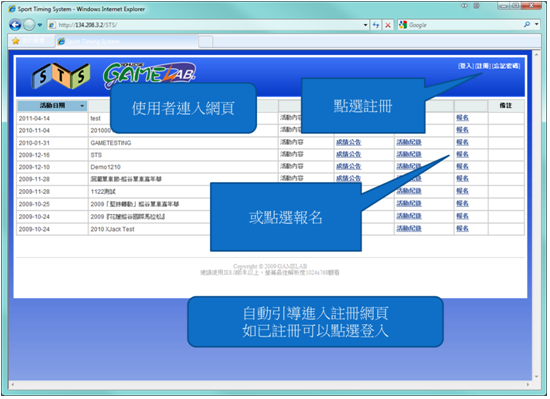Click the red Stop loading icon
Viewport: 550px width, 399px height.
pyautogui.click(x=388, y=25)
